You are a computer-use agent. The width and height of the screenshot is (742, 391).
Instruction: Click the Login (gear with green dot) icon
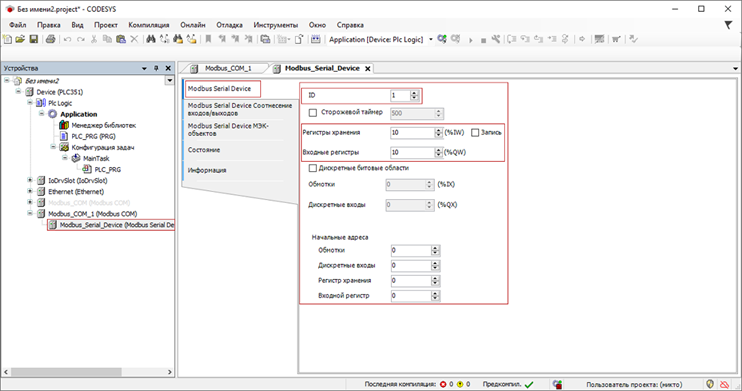click(442, 39)
